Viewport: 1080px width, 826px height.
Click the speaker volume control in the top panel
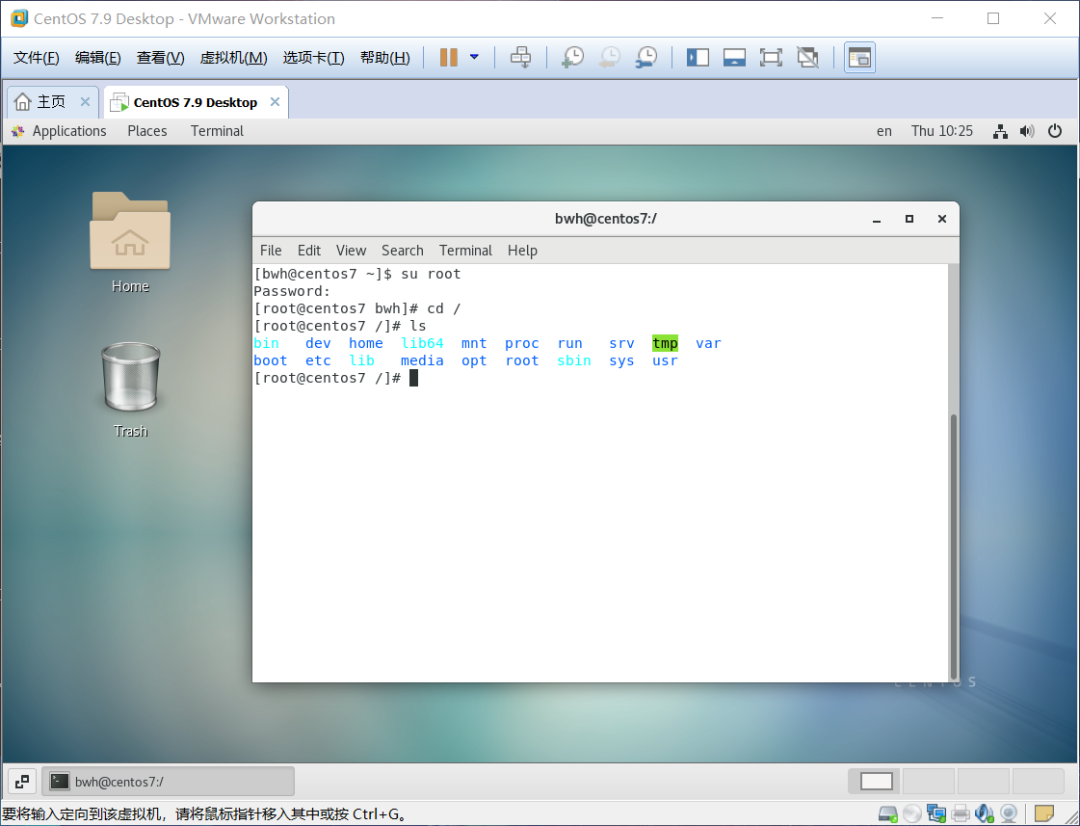tap(1027, 130)
